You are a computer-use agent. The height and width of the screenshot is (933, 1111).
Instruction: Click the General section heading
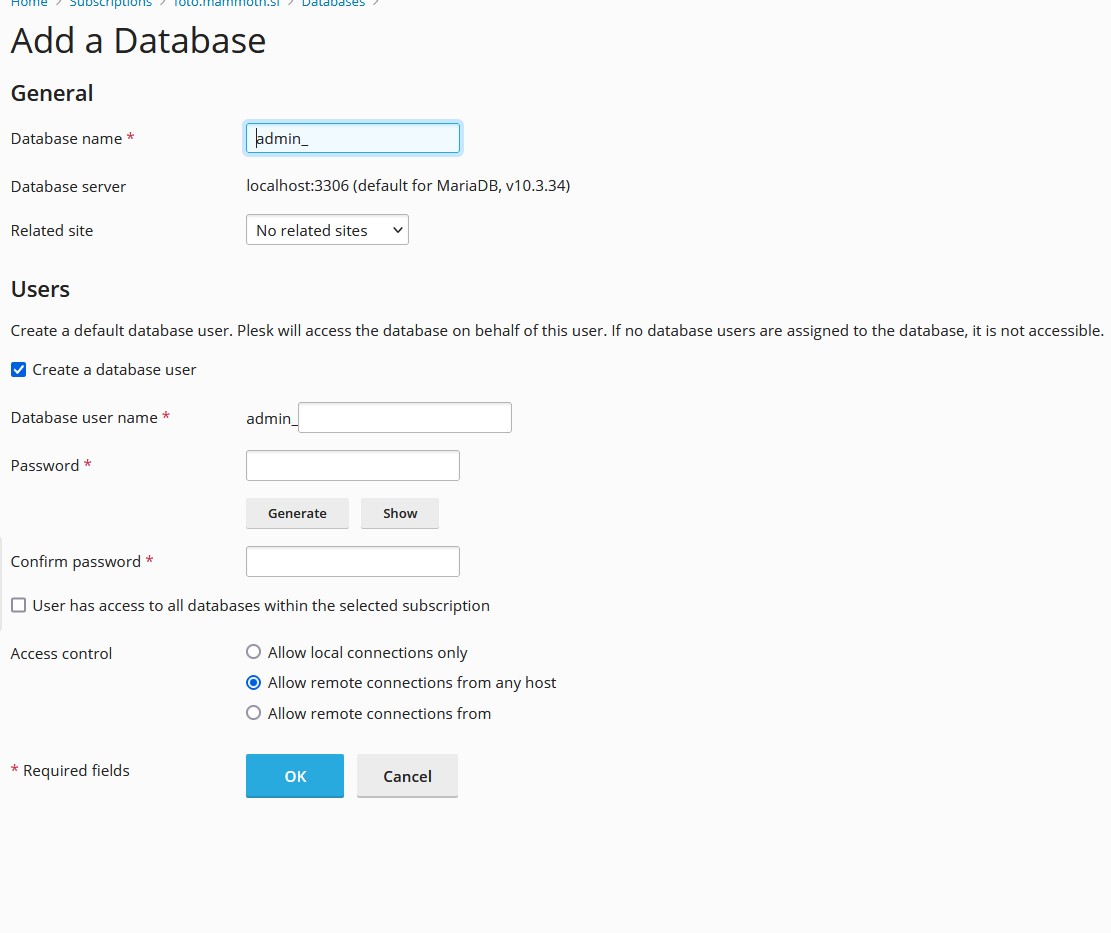[x=52, y=93]
